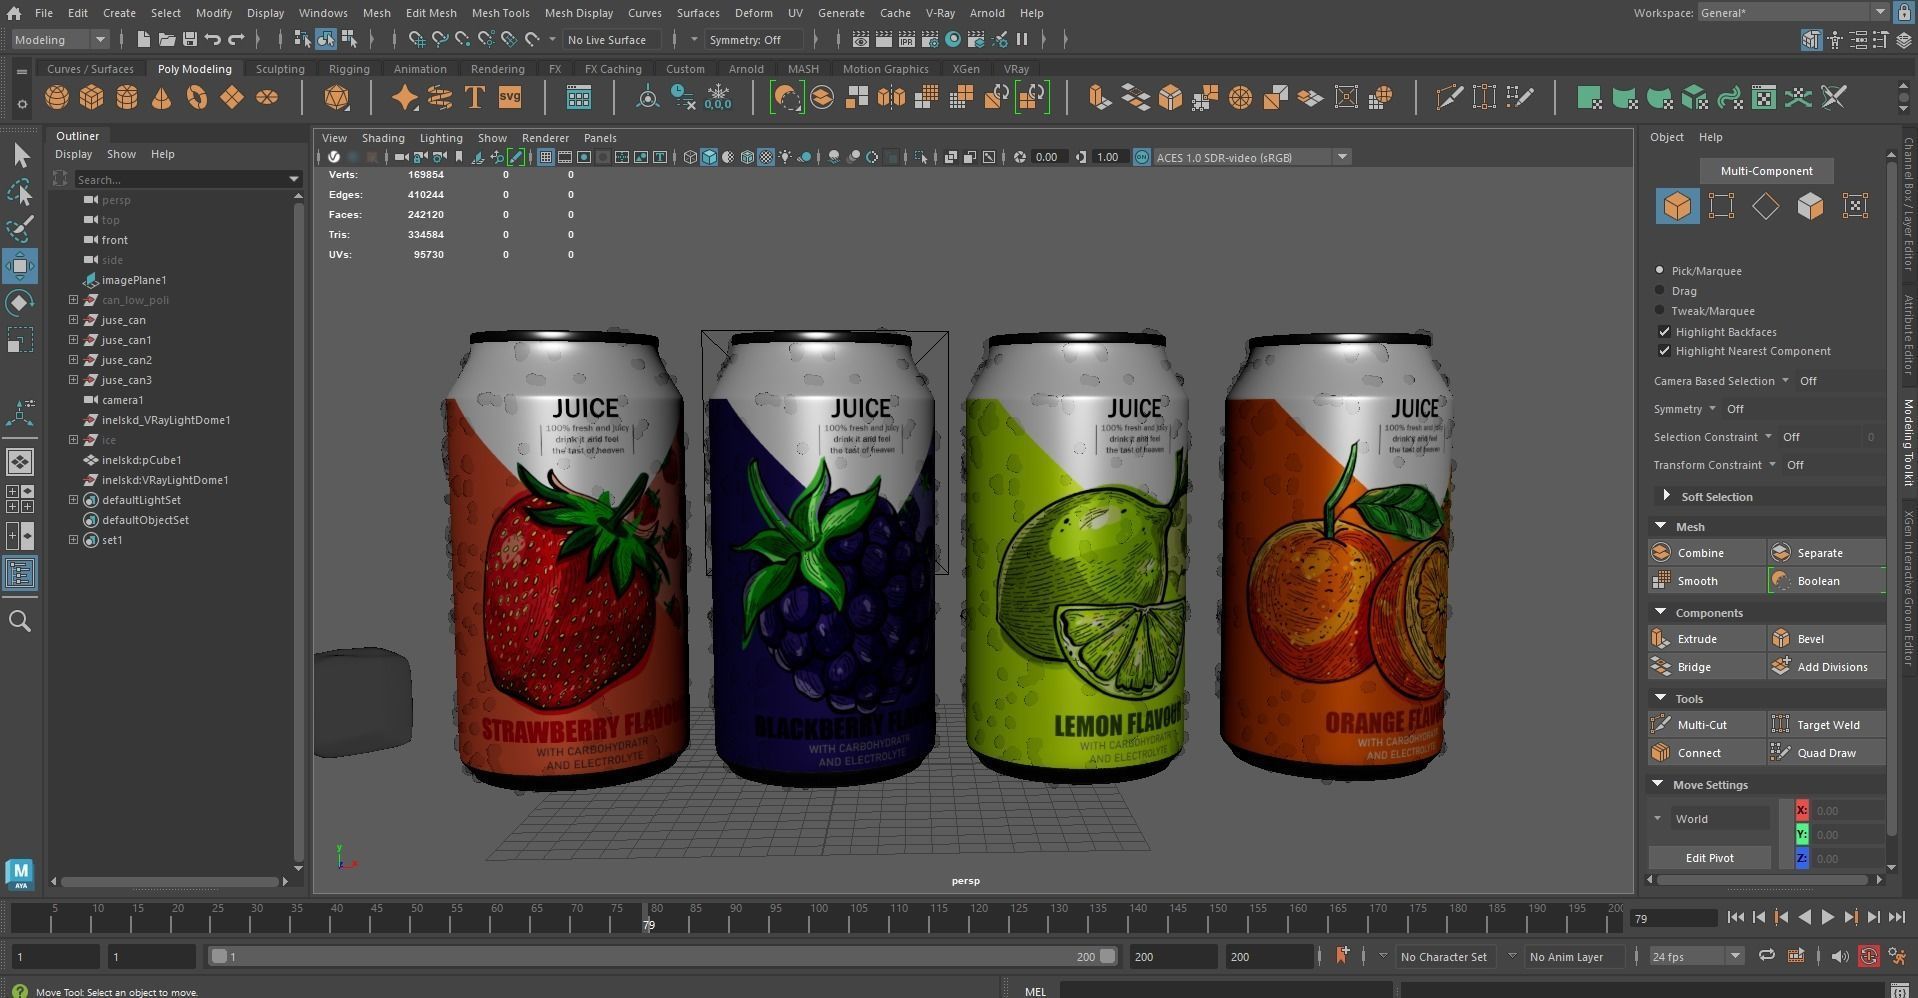Click the Quad Draw button
Screen dimensions: 1918x998
tap(1826, 753)
